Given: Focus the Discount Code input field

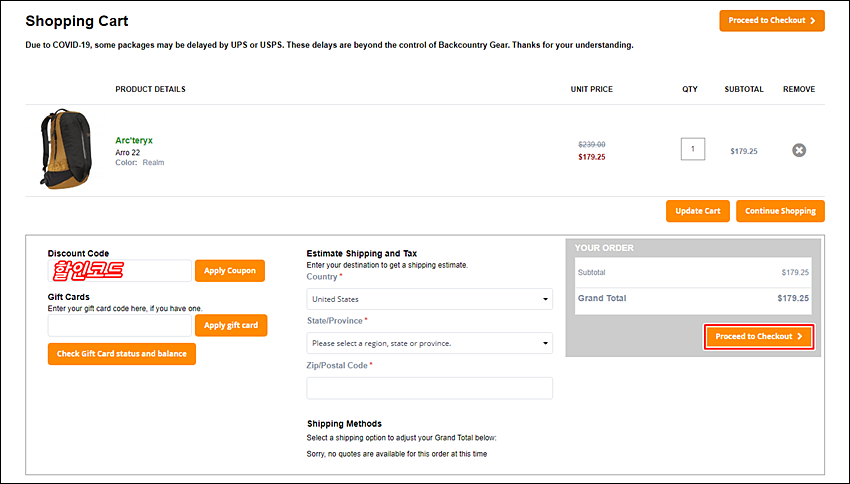Looking at the screenshot, I should pyautogui.click(x=119, y=270).
